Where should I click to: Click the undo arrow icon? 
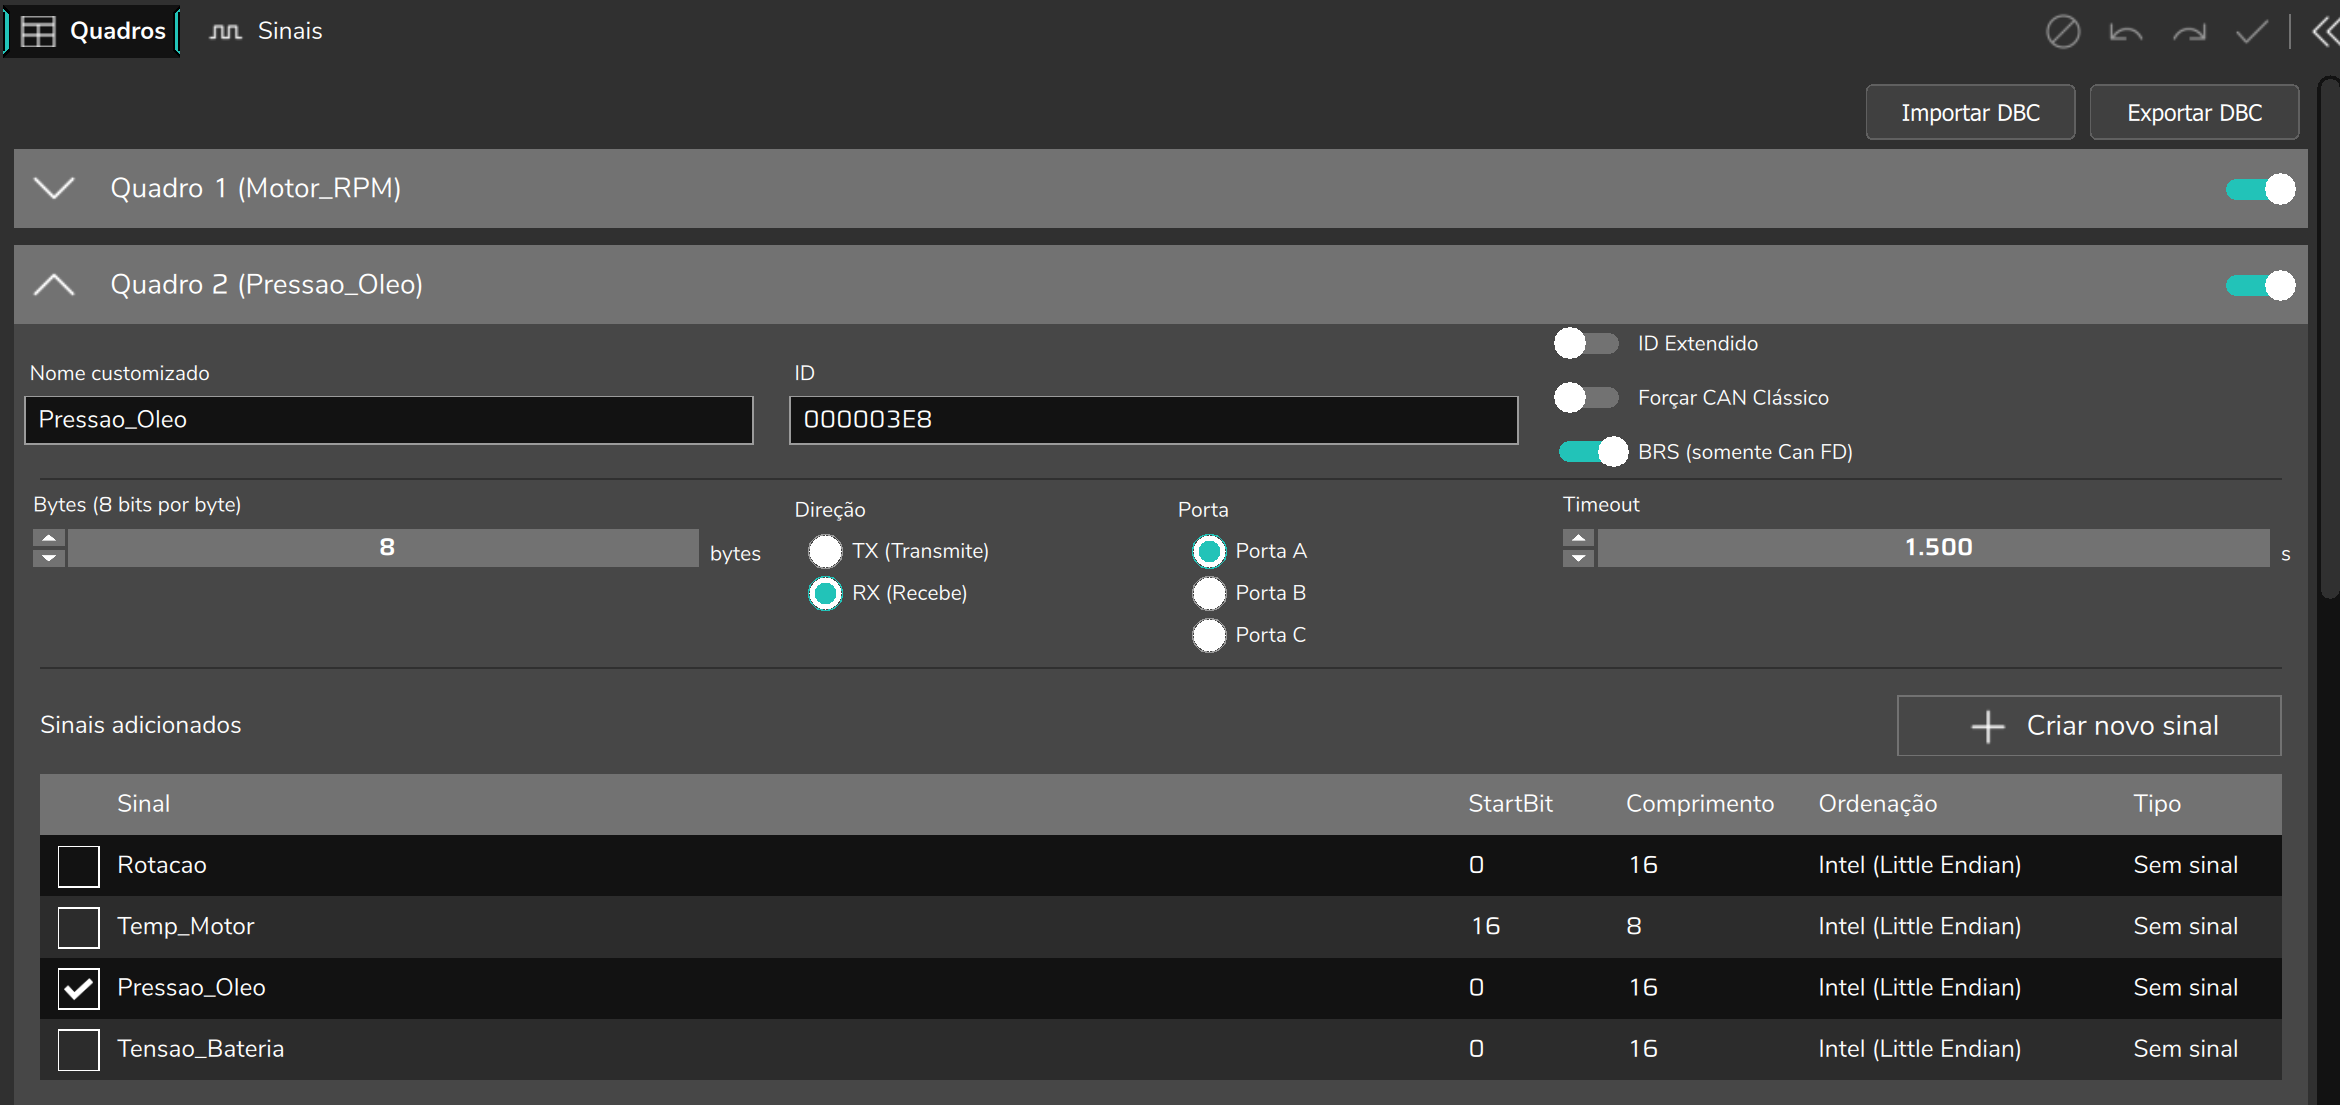(2125, 32)
